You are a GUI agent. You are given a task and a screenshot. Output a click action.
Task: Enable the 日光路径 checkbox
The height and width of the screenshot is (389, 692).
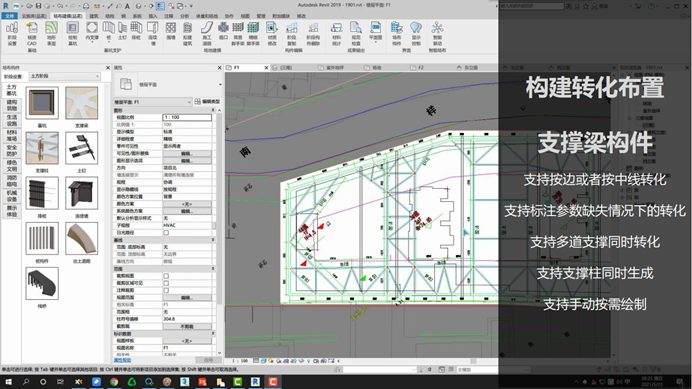tap(166, 233)
